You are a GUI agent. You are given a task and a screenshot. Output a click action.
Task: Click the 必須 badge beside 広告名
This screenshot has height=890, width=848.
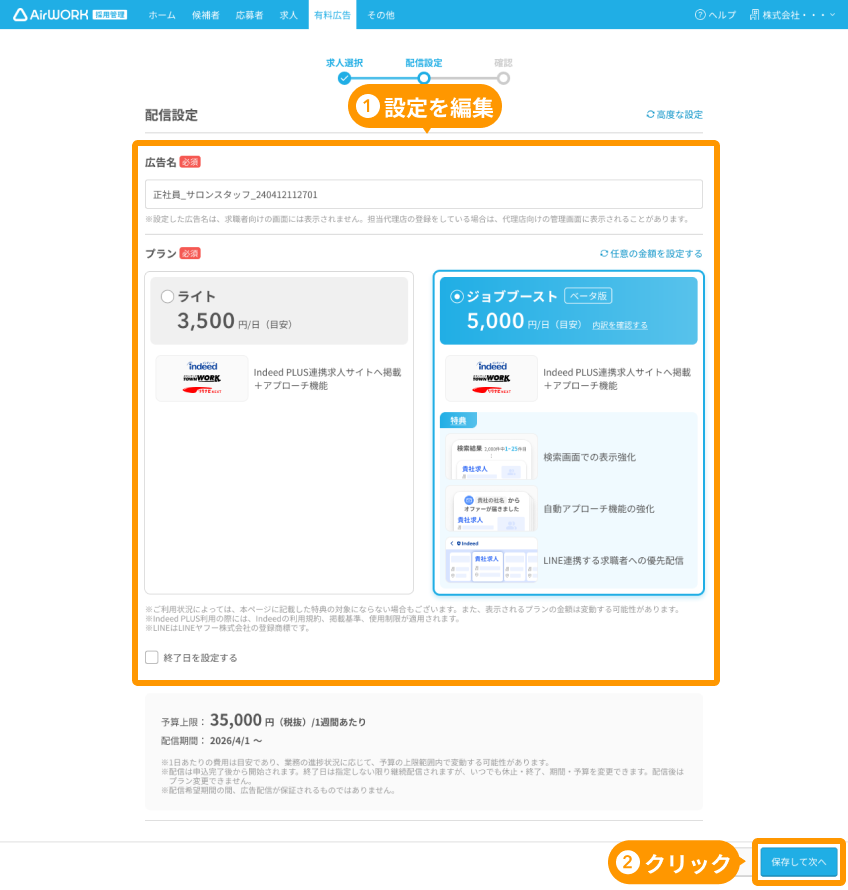(x=190, y=162)
